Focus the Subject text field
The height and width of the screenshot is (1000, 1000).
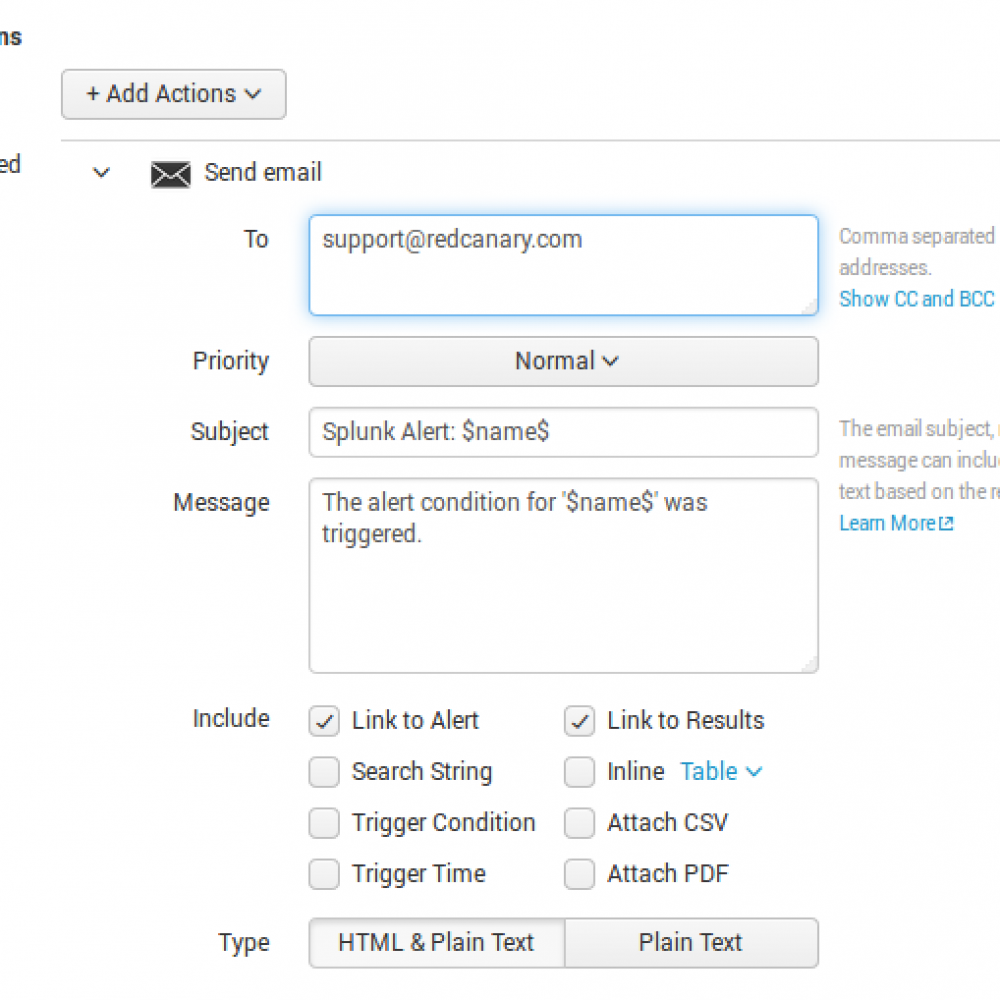click(563, 432)
